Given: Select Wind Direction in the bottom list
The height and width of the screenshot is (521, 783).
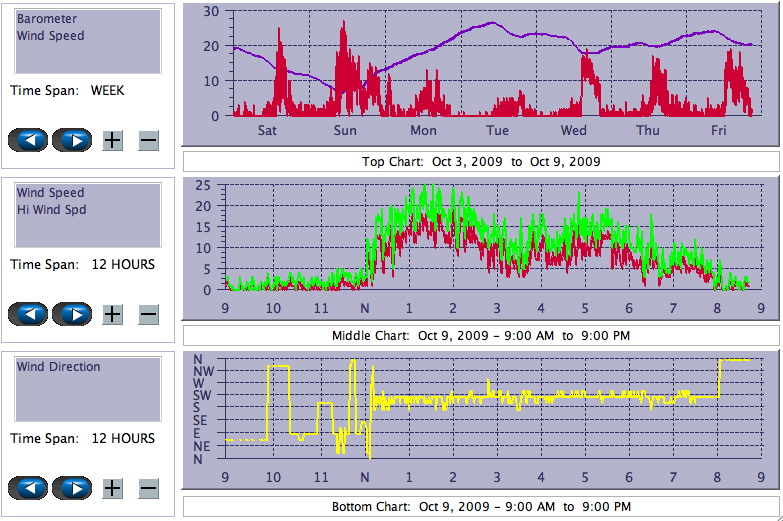Looking at the screenshot, I should click(x=58, y=367).
